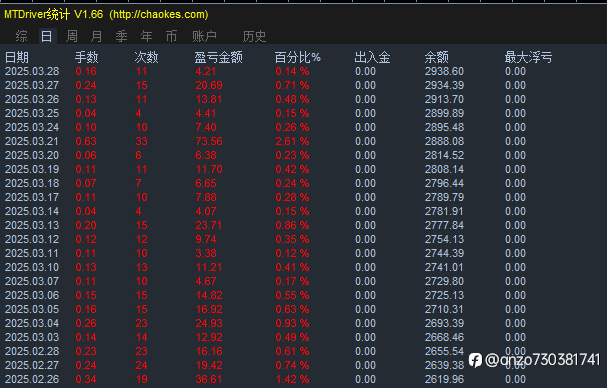Click percentage value 1.42 %
Screen dimensions: 607x388
point(292,379)
